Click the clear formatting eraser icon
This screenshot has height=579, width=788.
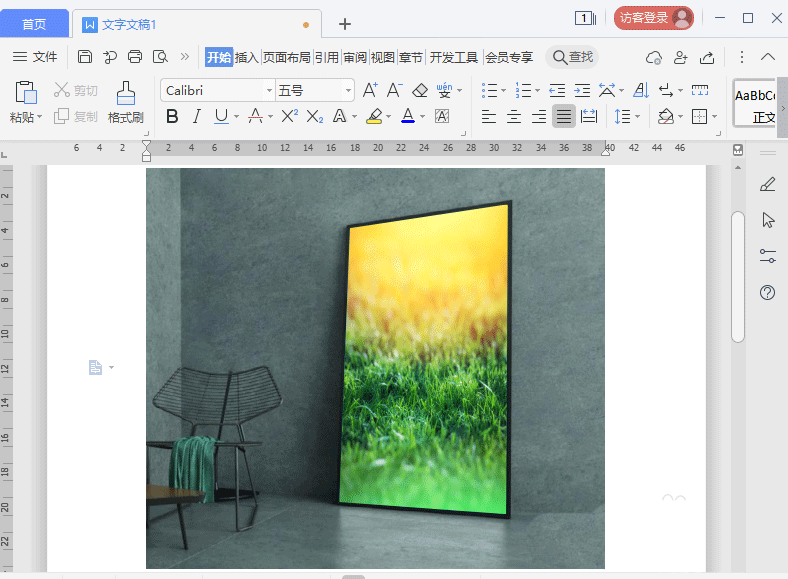419,91
